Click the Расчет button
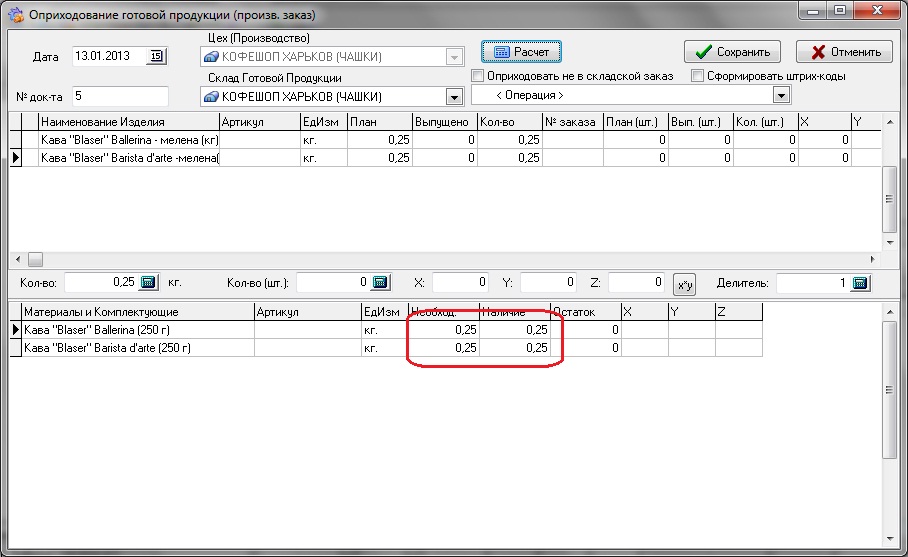 pos(521,51)
